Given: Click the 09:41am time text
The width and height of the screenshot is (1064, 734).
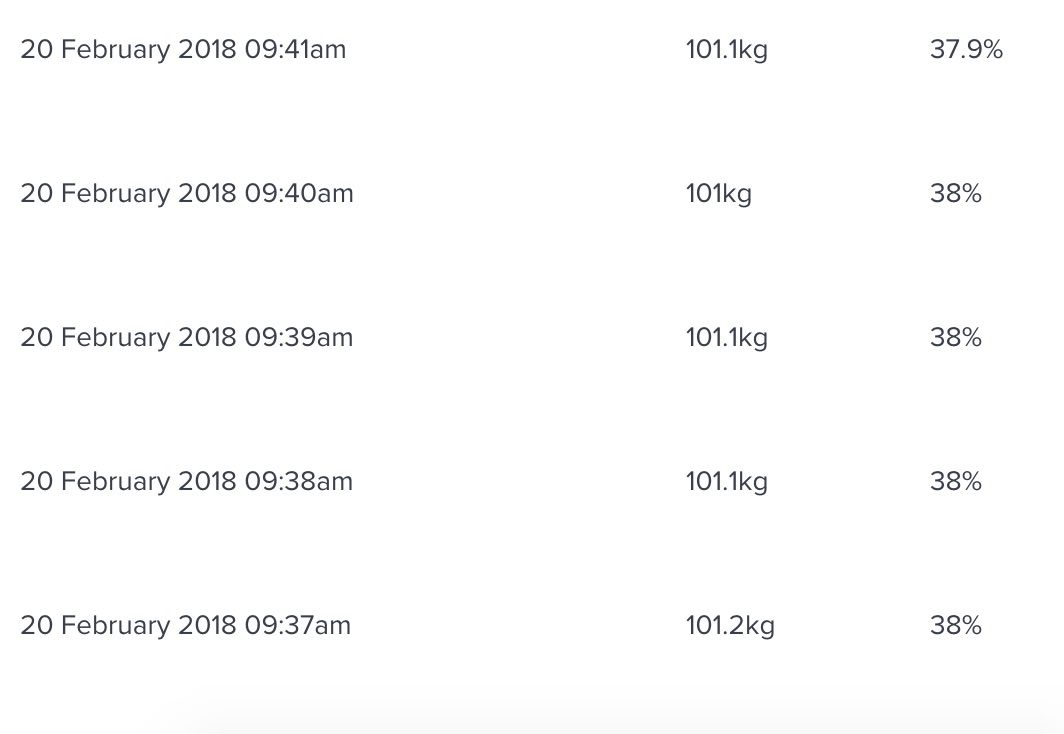Looking at the screenshot, I should [295, 50].
